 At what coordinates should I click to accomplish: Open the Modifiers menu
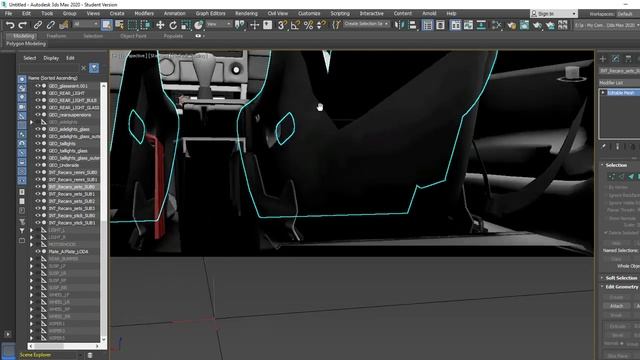point(144,13)
